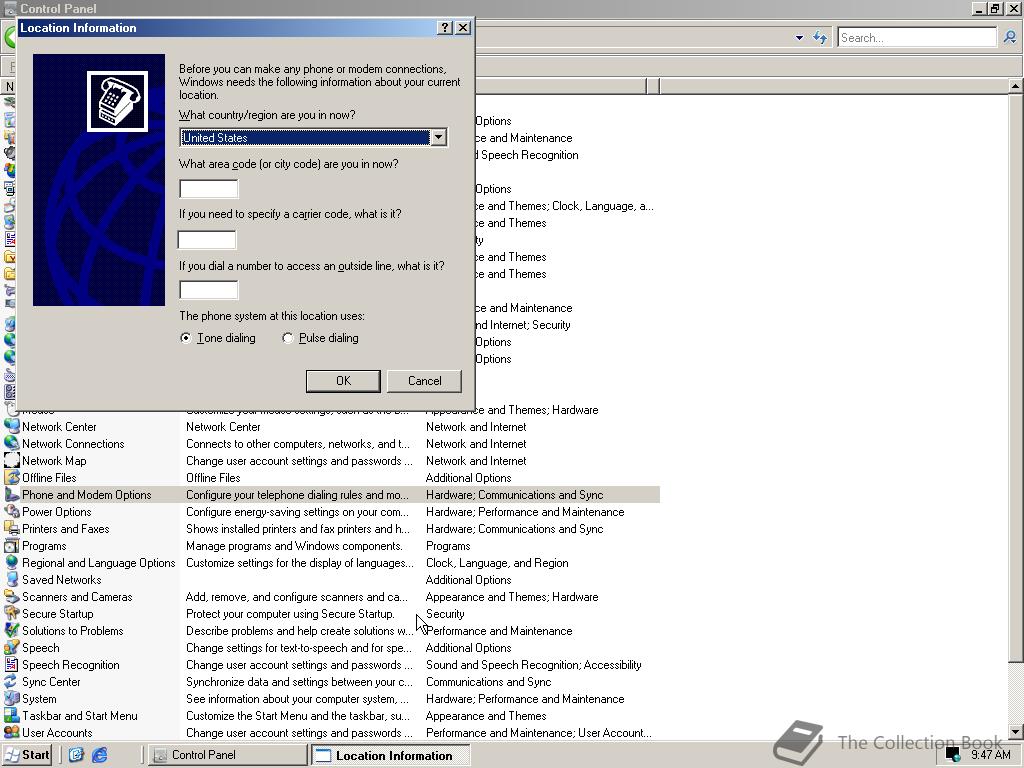Click 'Sound and Speech Recognition; Accessibility' category

point(534,664)
